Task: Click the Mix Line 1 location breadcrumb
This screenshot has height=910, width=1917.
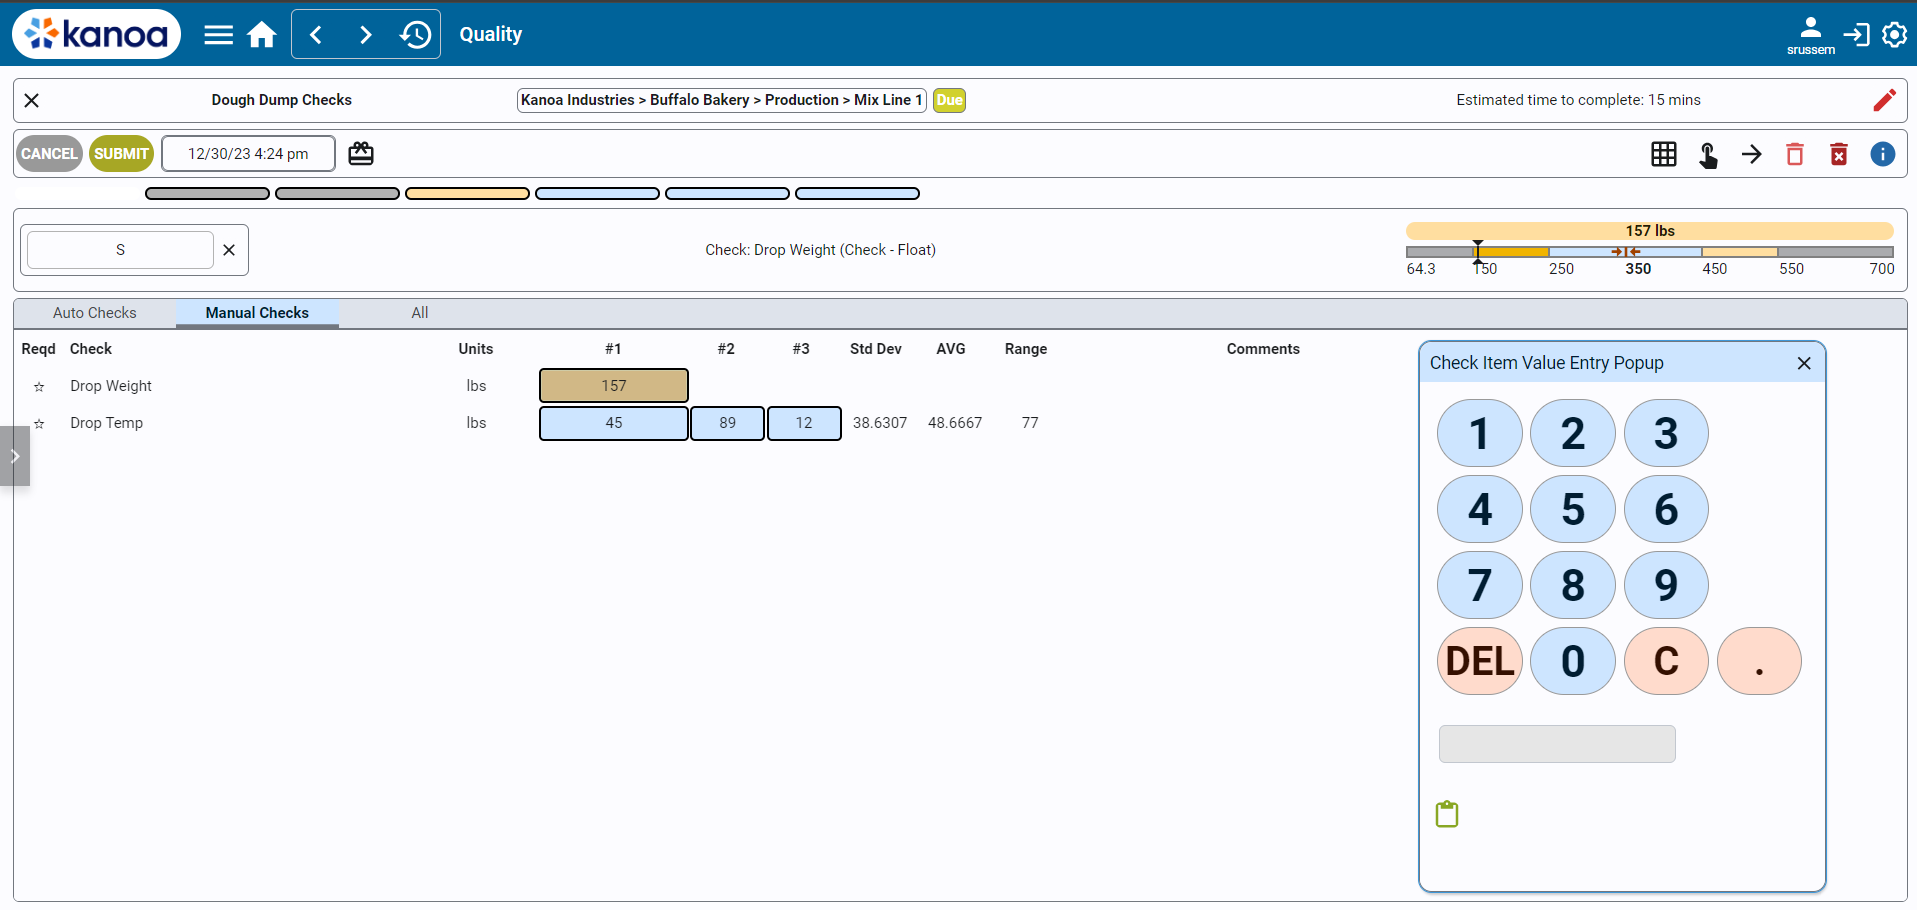Action: coord(721,100)
